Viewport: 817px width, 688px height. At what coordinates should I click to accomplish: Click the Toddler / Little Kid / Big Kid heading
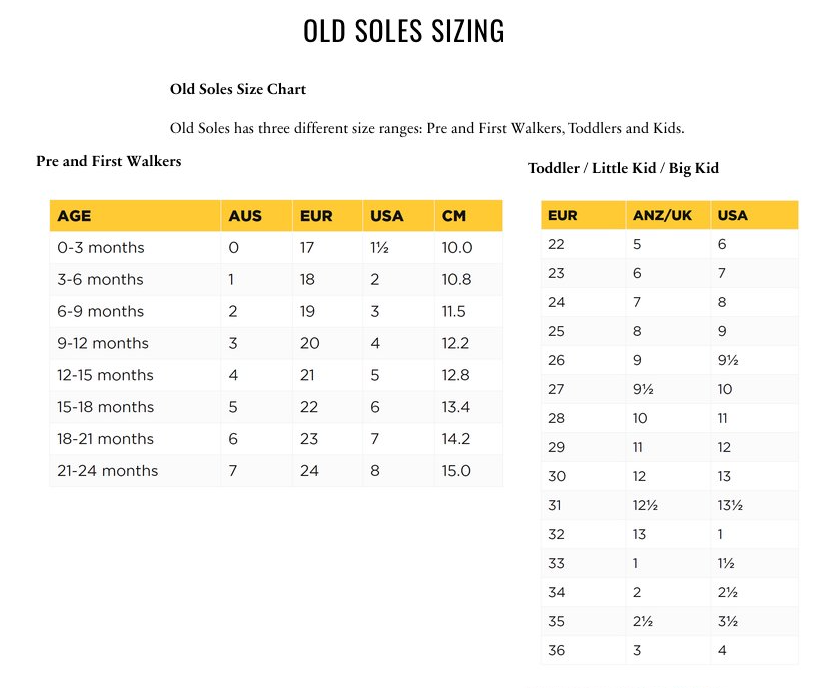click(x=623, y=168)
